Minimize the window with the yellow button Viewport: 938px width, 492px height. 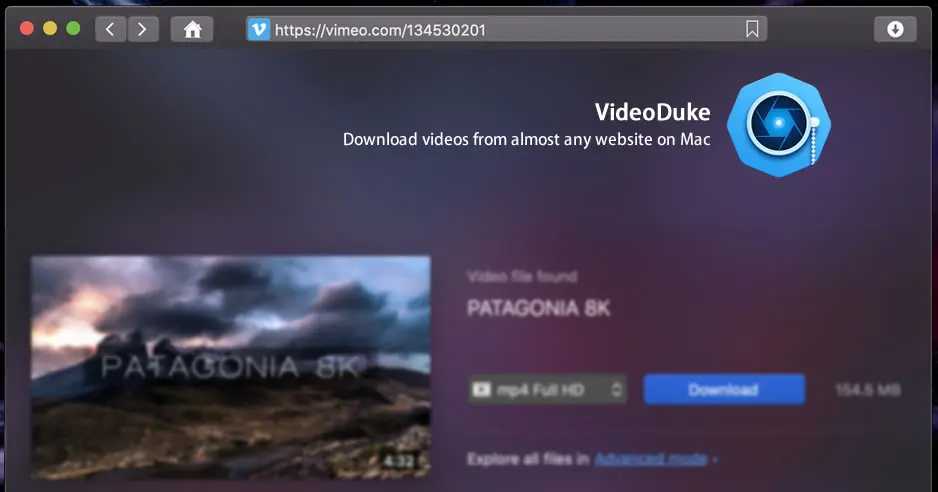(x=50, y=29)
